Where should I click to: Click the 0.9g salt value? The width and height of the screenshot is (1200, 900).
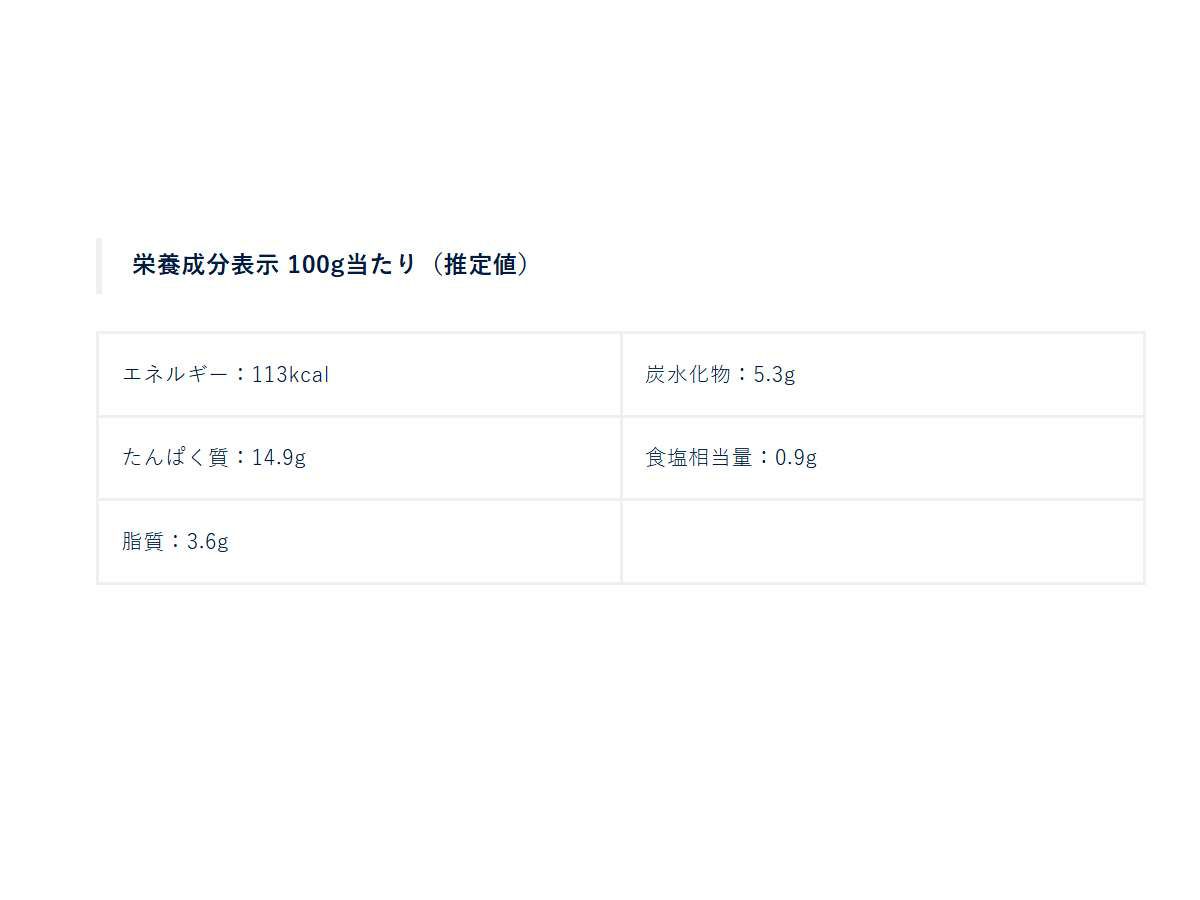coord(796,458)
